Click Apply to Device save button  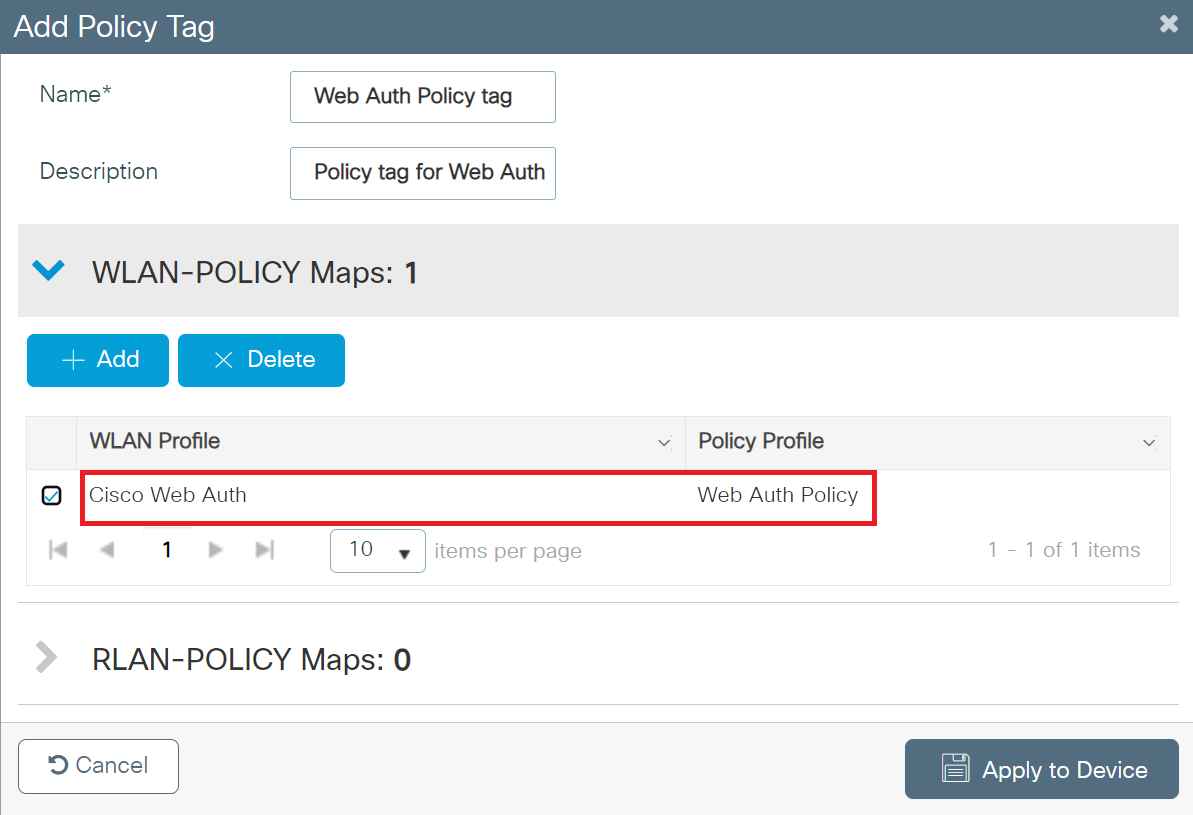pyautogui.click(x=1041, y=769)
